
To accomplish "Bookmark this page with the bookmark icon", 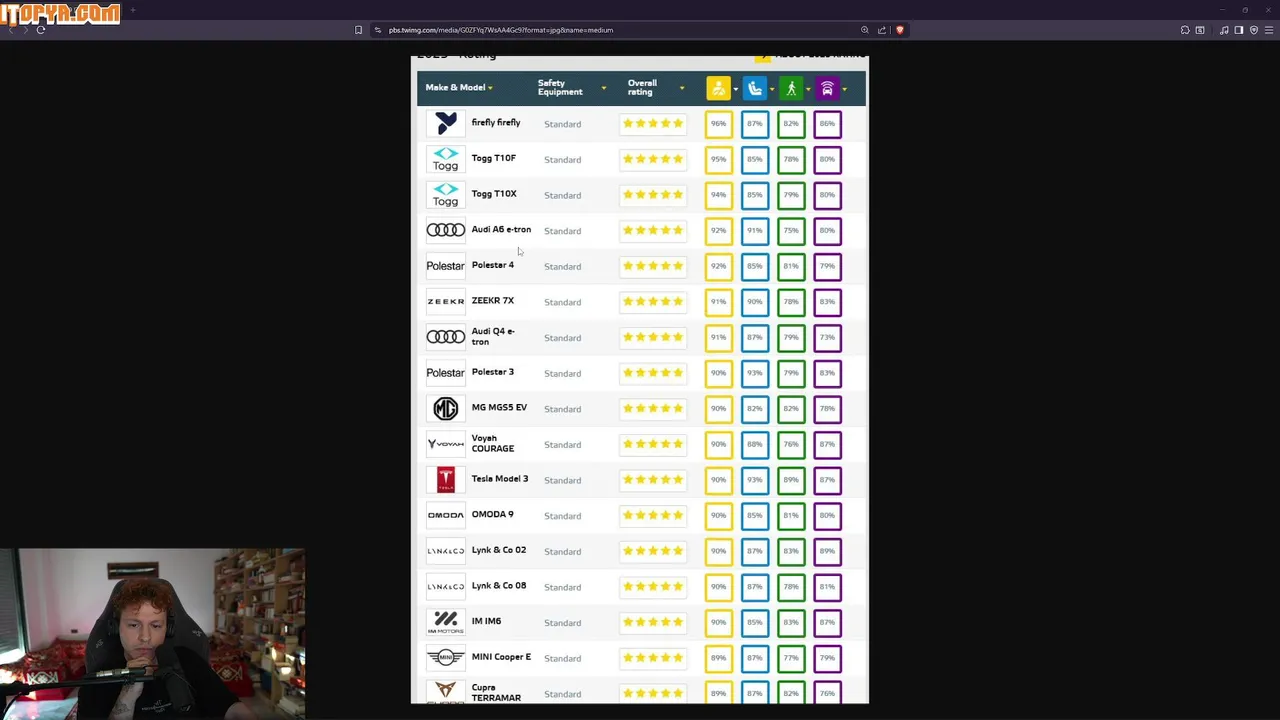I will [x=359, y=30].
